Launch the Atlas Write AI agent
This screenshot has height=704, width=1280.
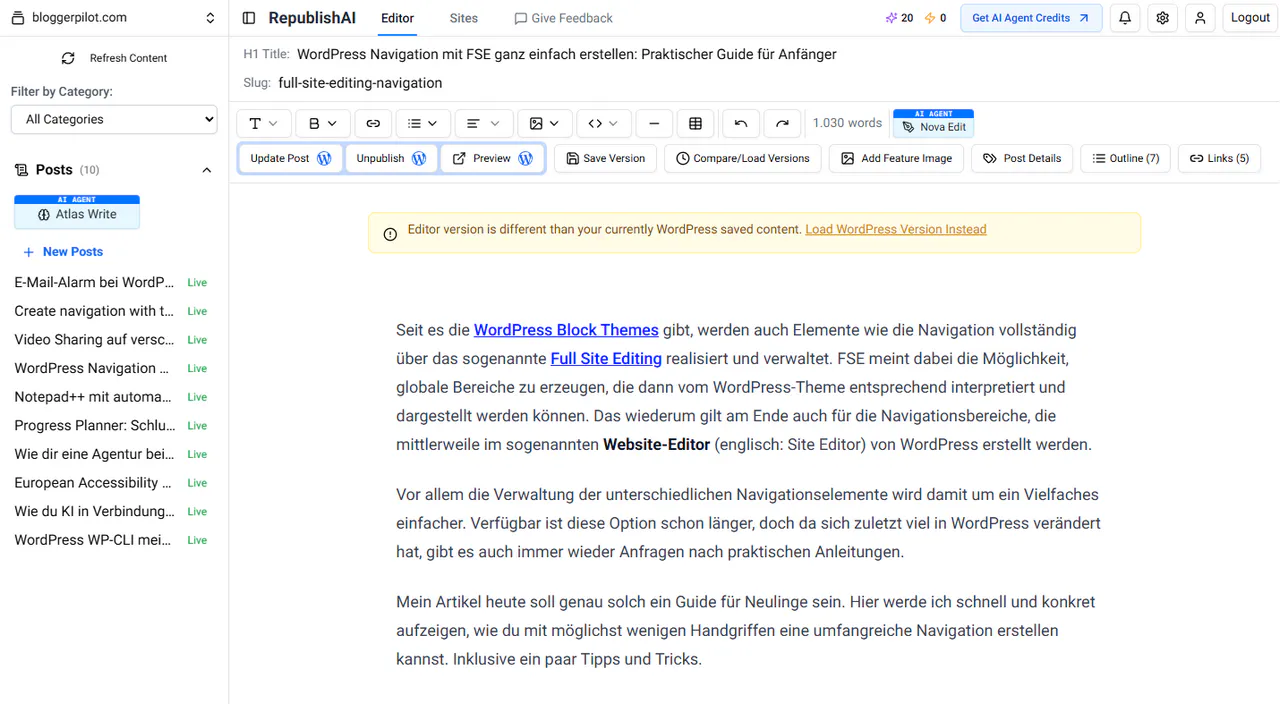(77, 211)
